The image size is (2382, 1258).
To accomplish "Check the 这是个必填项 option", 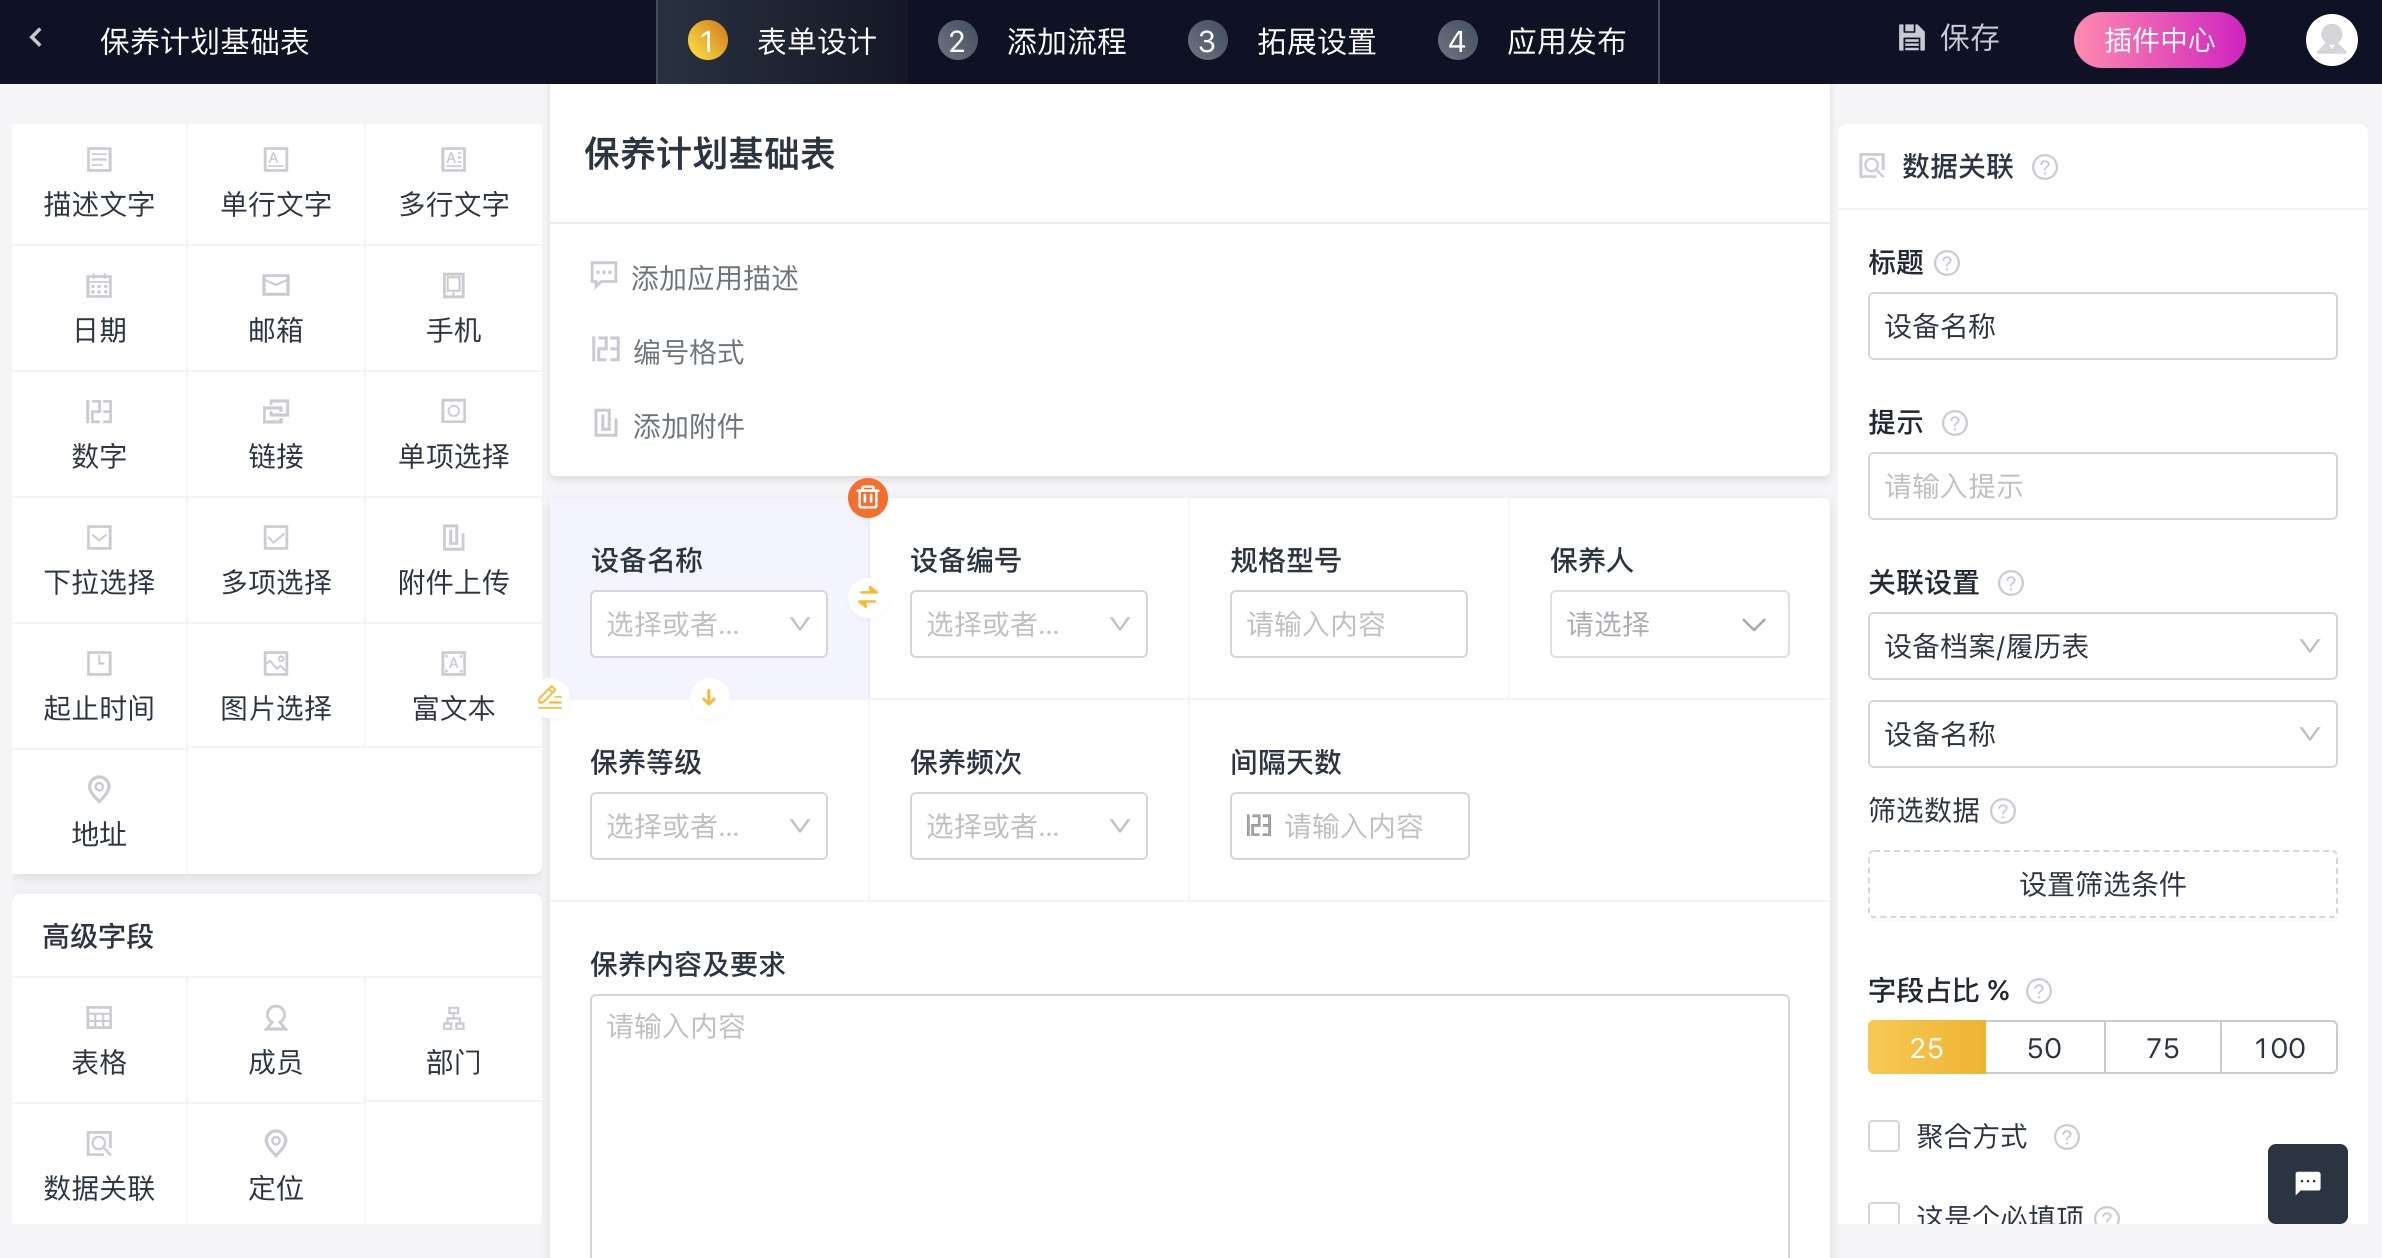I will pos(1884,1215).
